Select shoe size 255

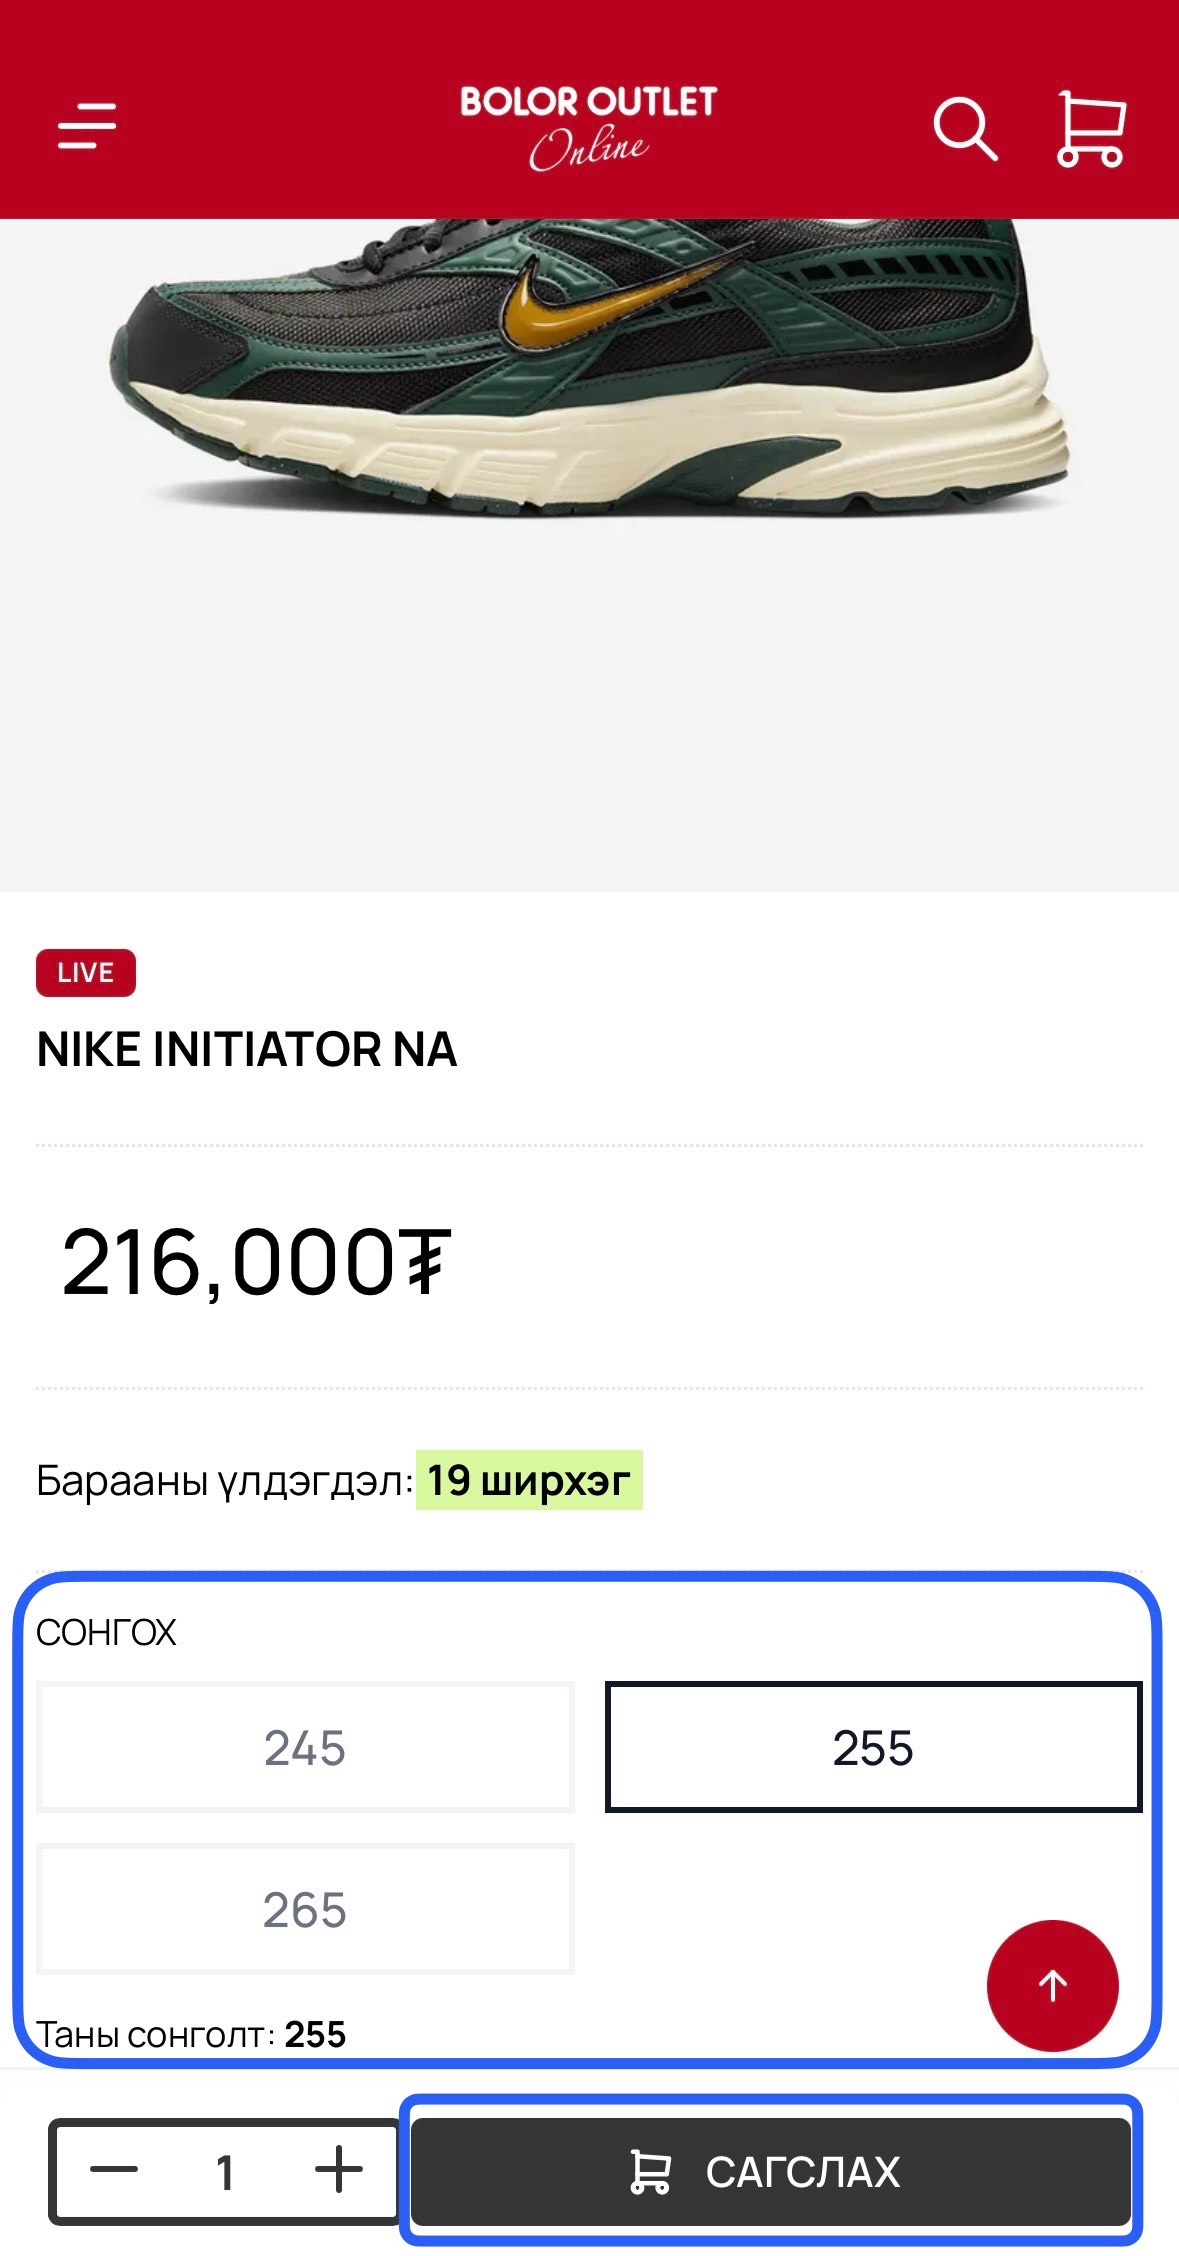pos(873,1747)
